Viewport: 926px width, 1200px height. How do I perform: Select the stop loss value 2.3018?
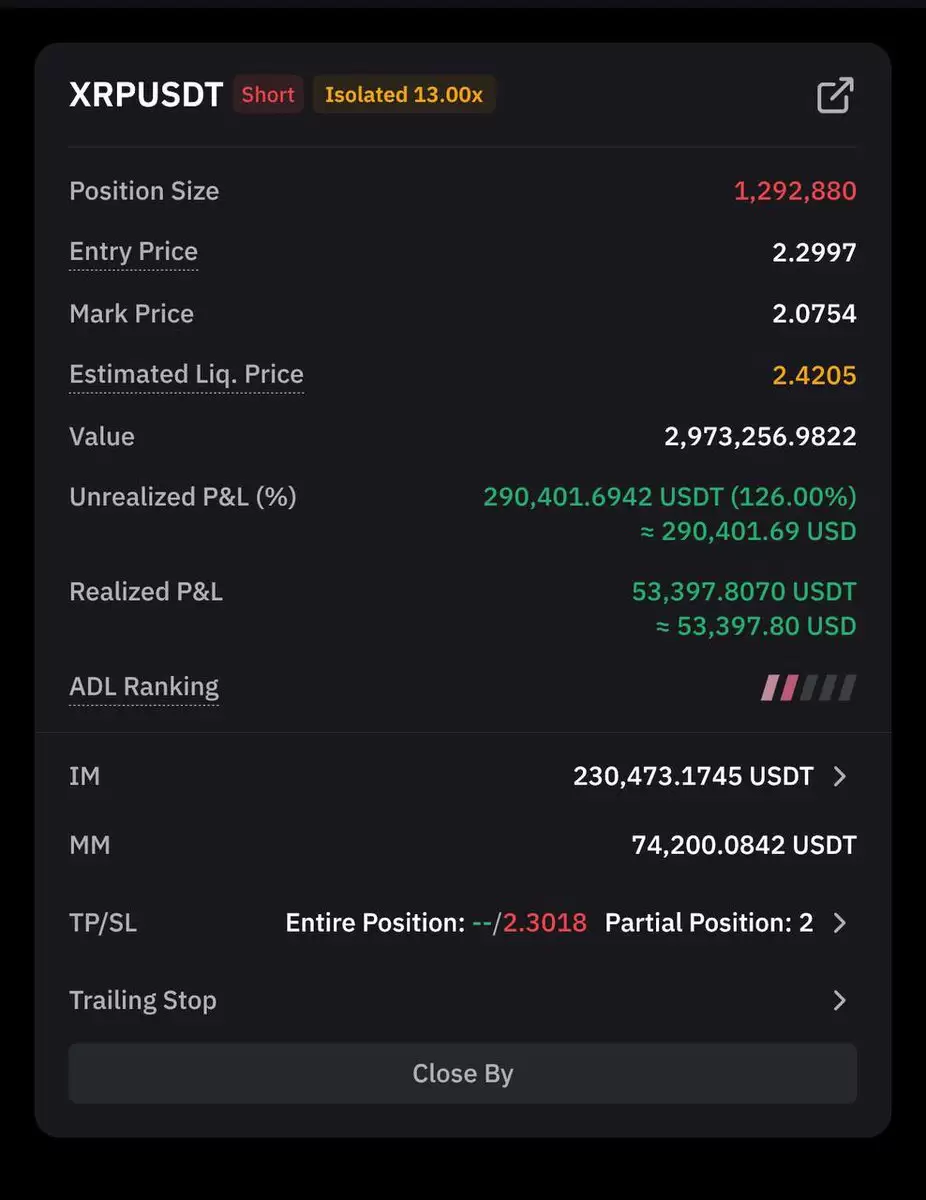[545, 922]
